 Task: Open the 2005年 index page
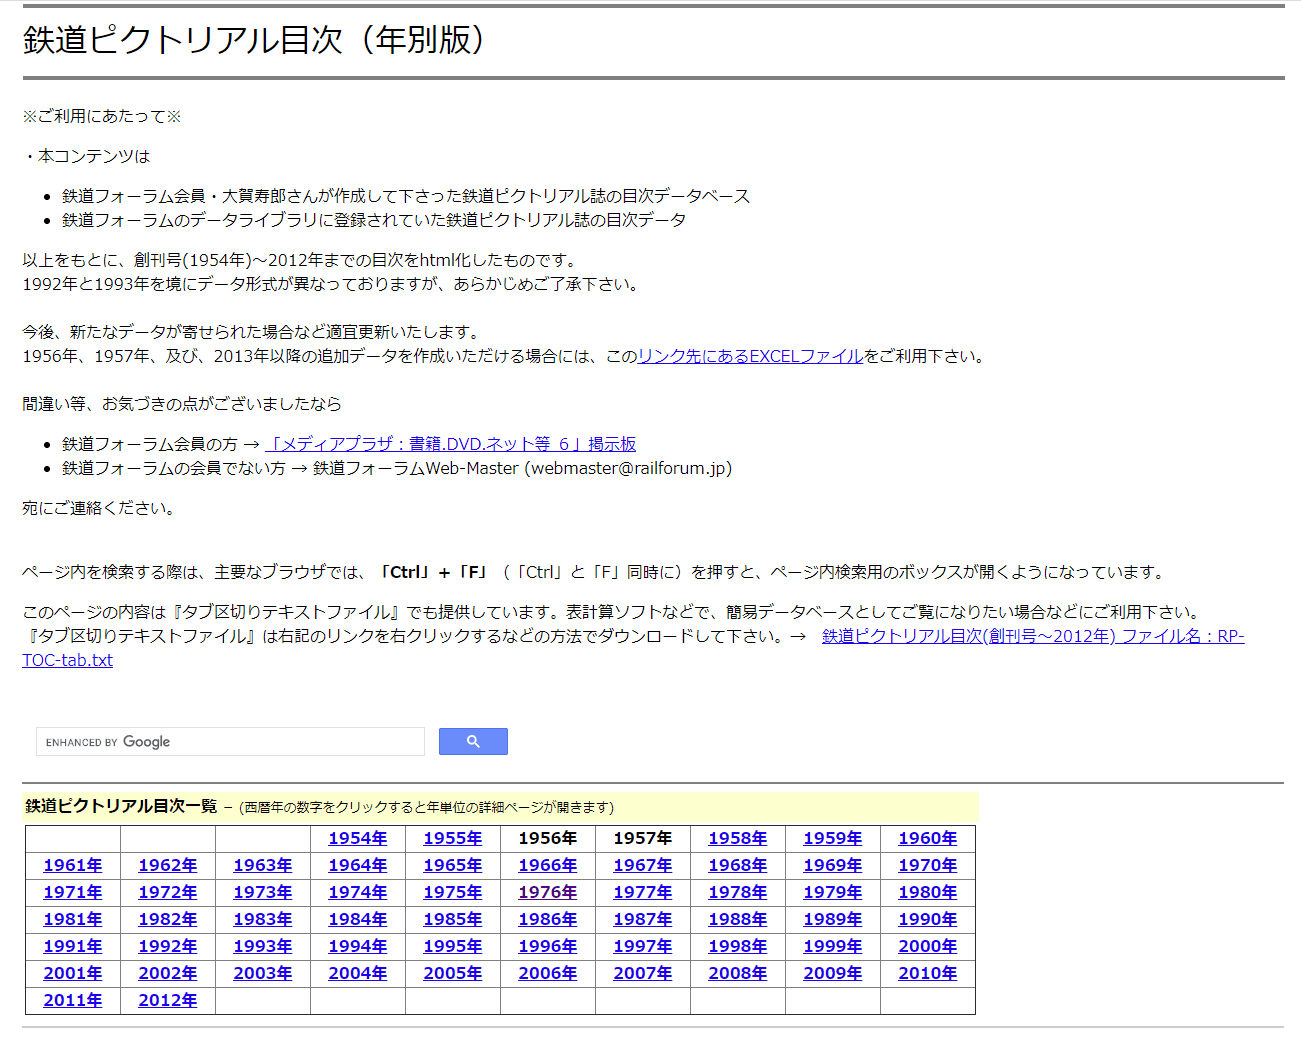(x=453, y=973)
